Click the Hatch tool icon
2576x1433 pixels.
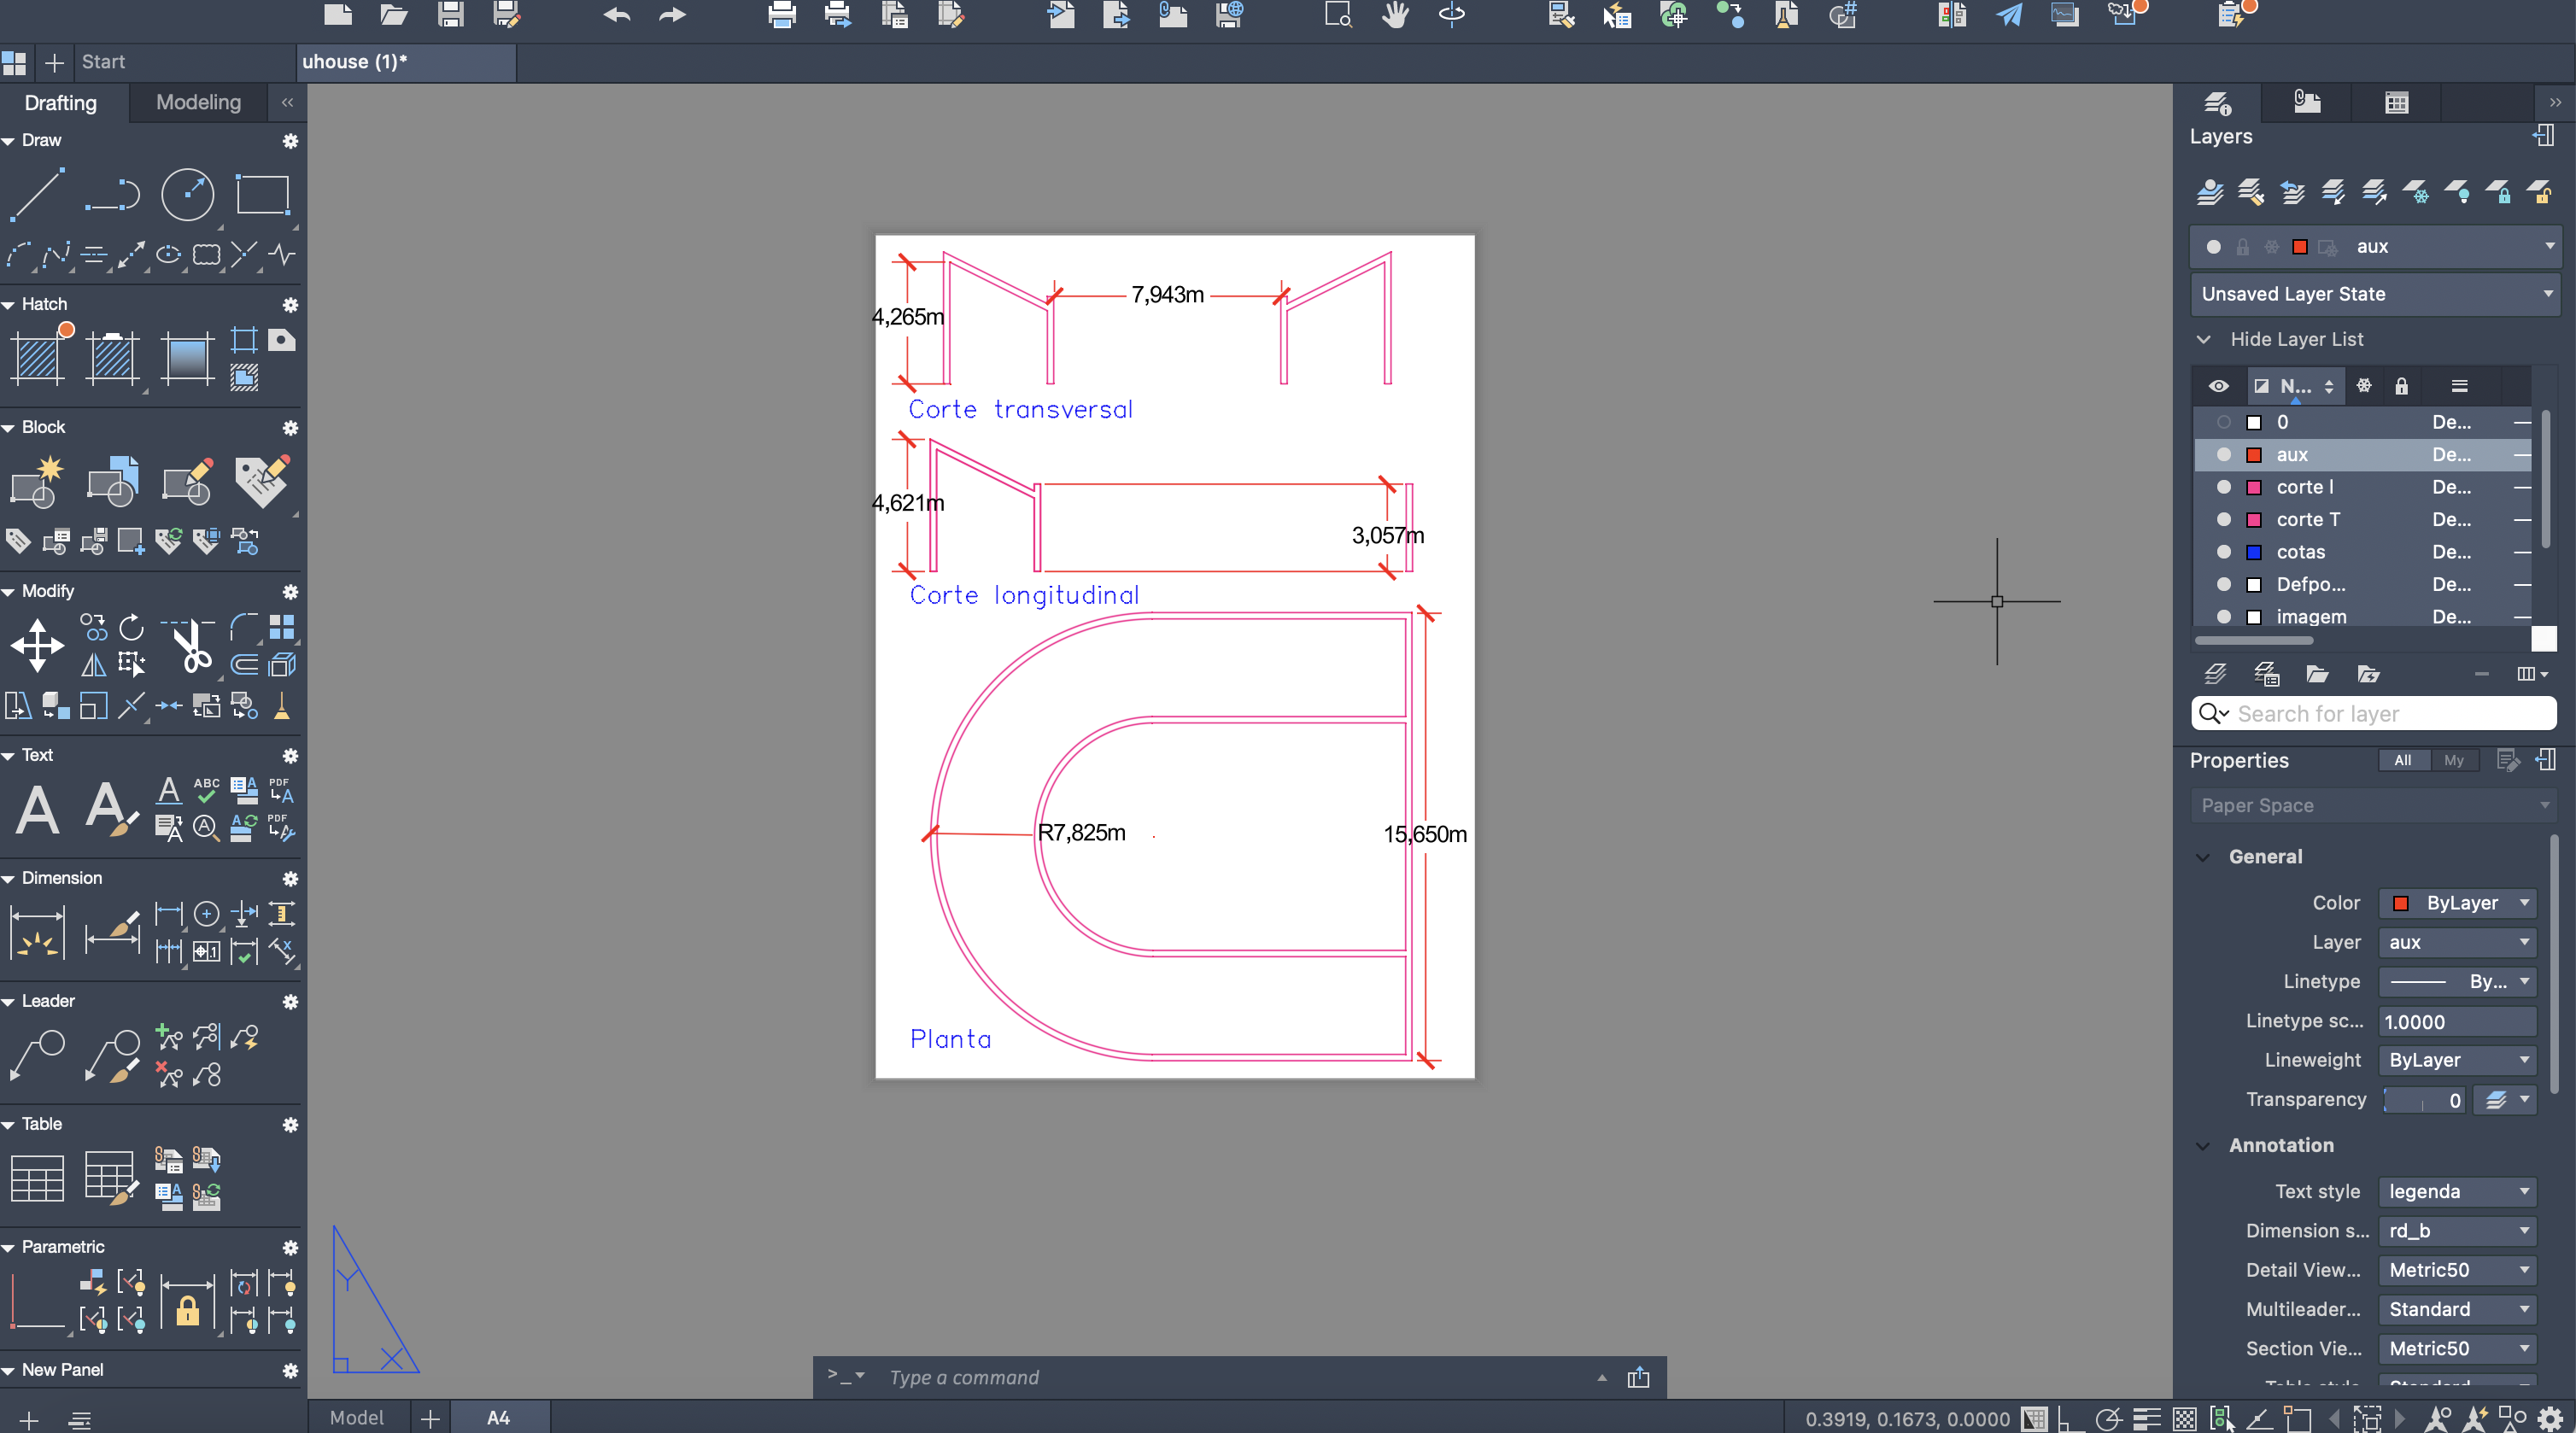pos(37,357)
